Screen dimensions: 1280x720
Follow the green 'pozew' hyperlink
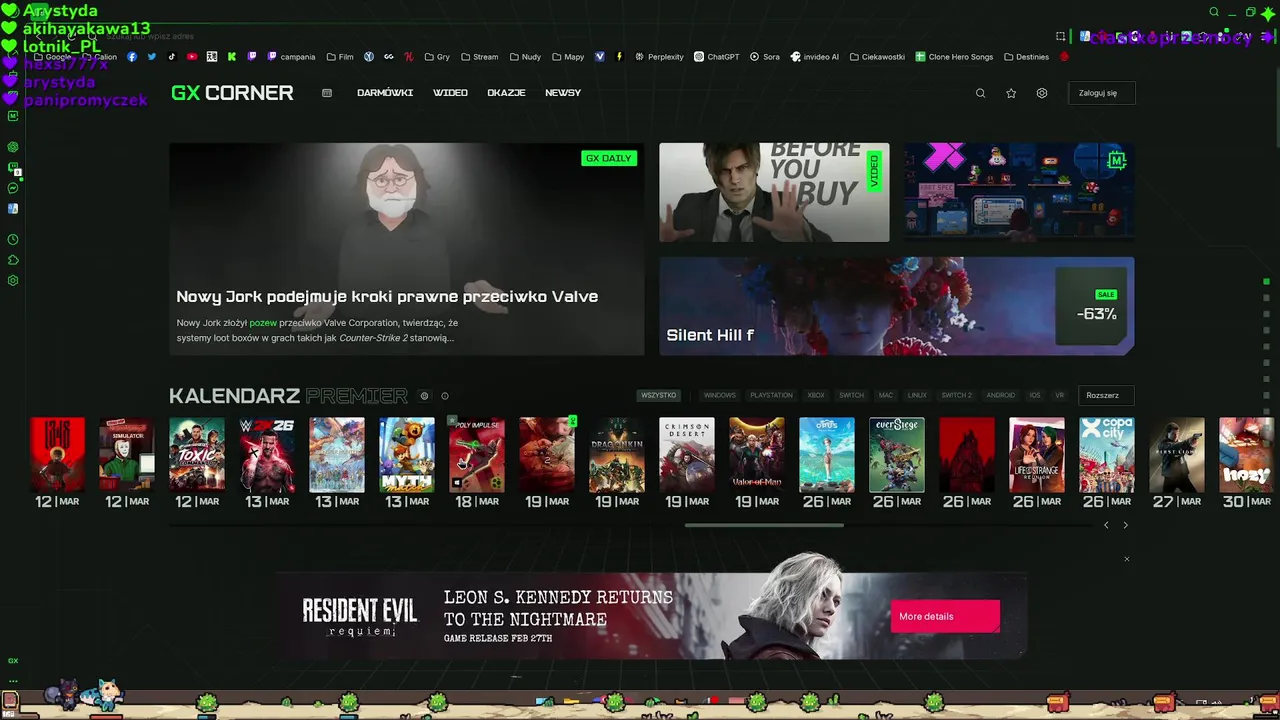click(263, 323)
